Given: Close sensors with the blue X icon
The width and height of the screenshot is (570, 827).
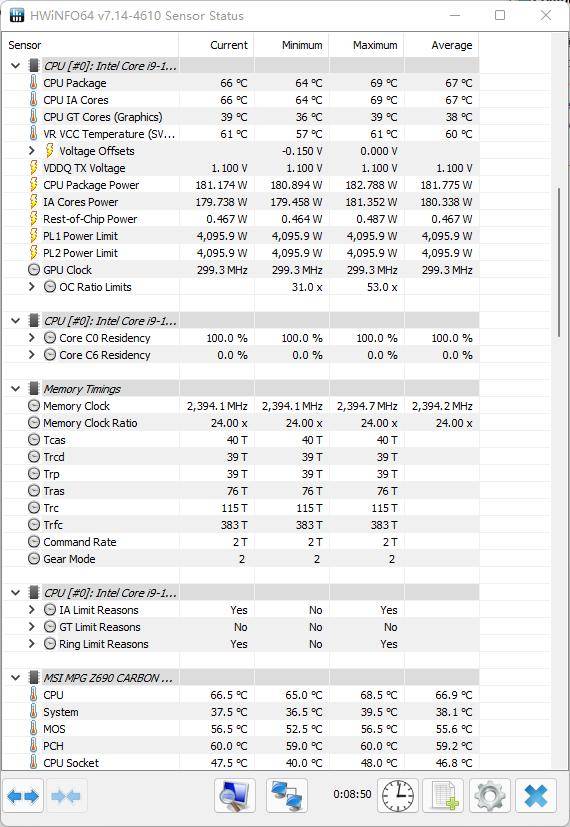Looking at the screenshot, I should (536, 795).
